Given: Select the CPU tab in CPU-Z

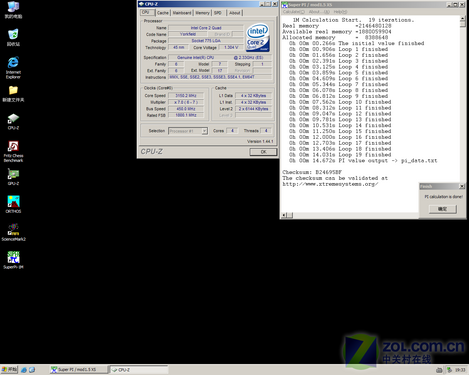Looking at the screenshot, I should point(147,12).
